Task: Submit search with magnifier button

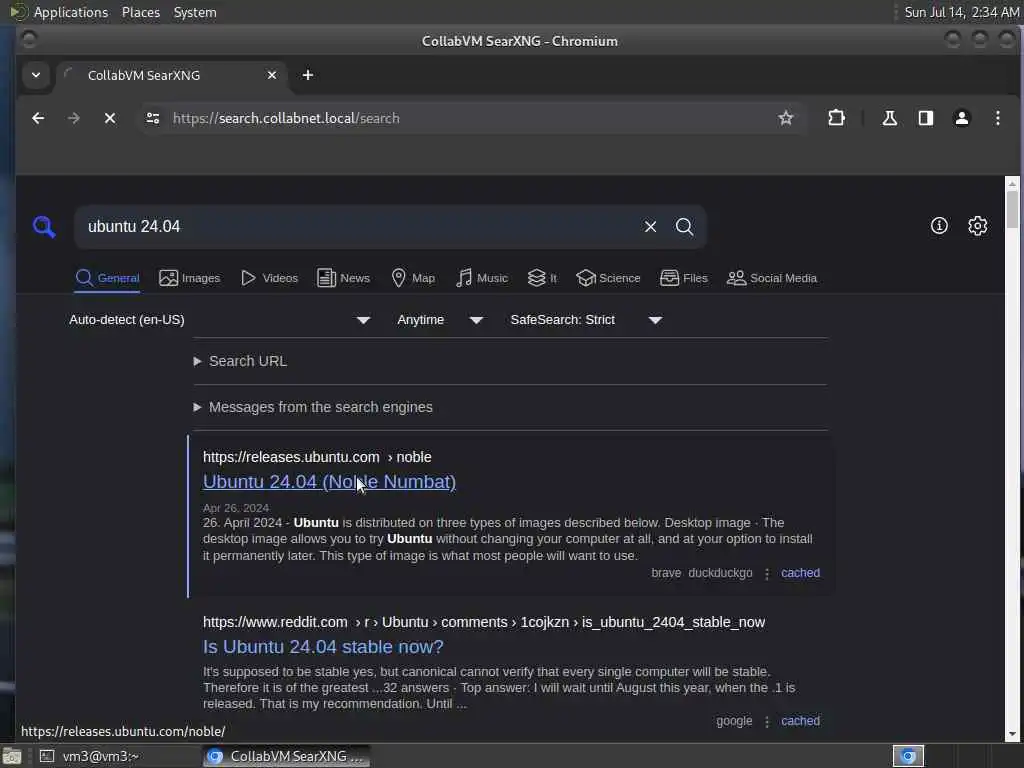Action: [684, 227]
